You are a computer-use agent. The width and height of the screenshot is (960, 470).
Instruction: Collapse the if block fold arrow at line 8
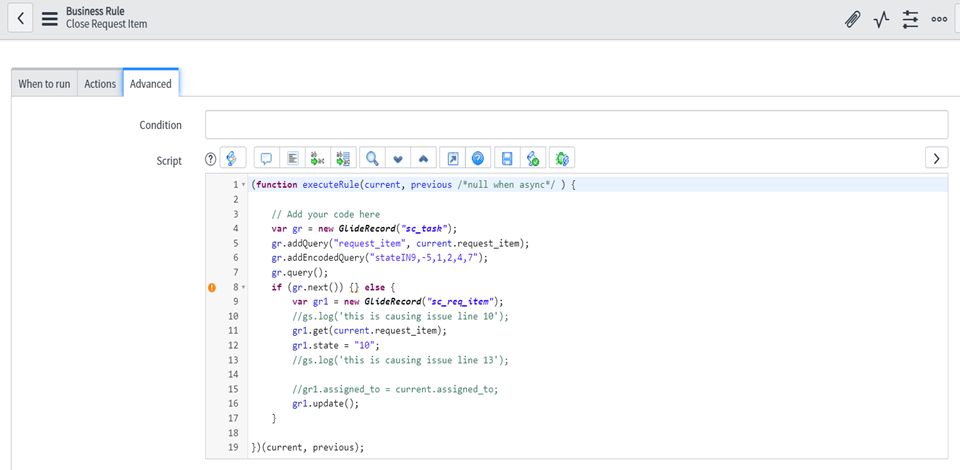244,287
